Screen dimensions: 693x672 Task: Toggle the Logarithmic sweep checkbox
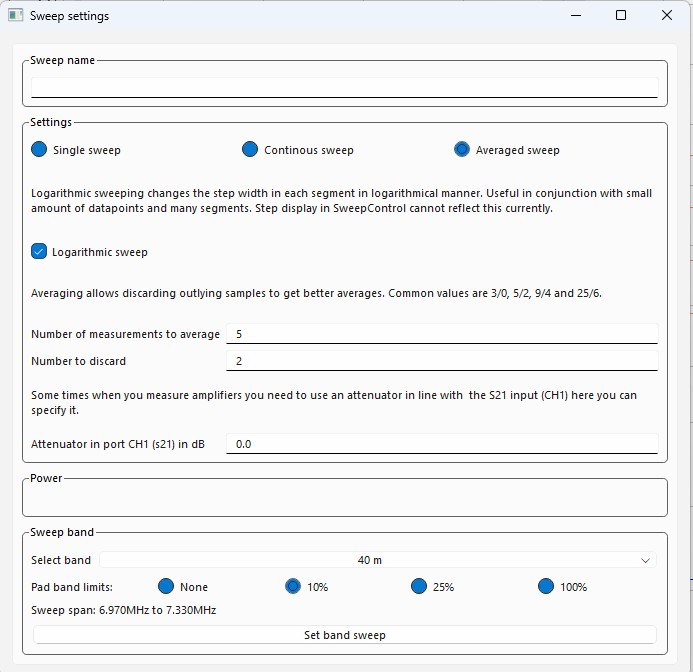(39, 252)
